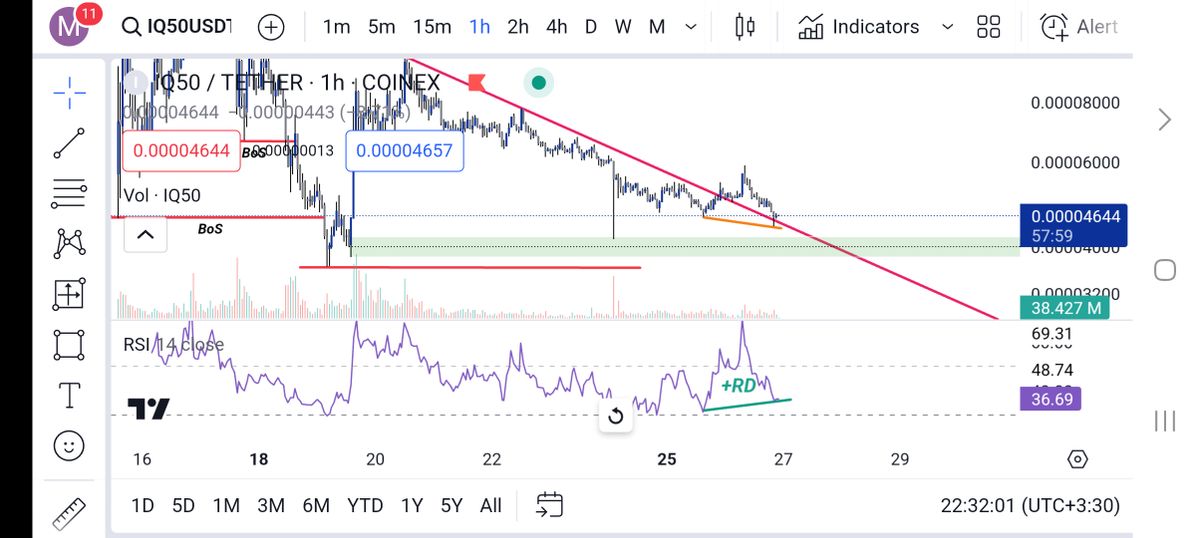The width and height of the screenshot is (1200, 538).
Task: Open the Fibonacci retracement tool
Action: pos(69,192)
